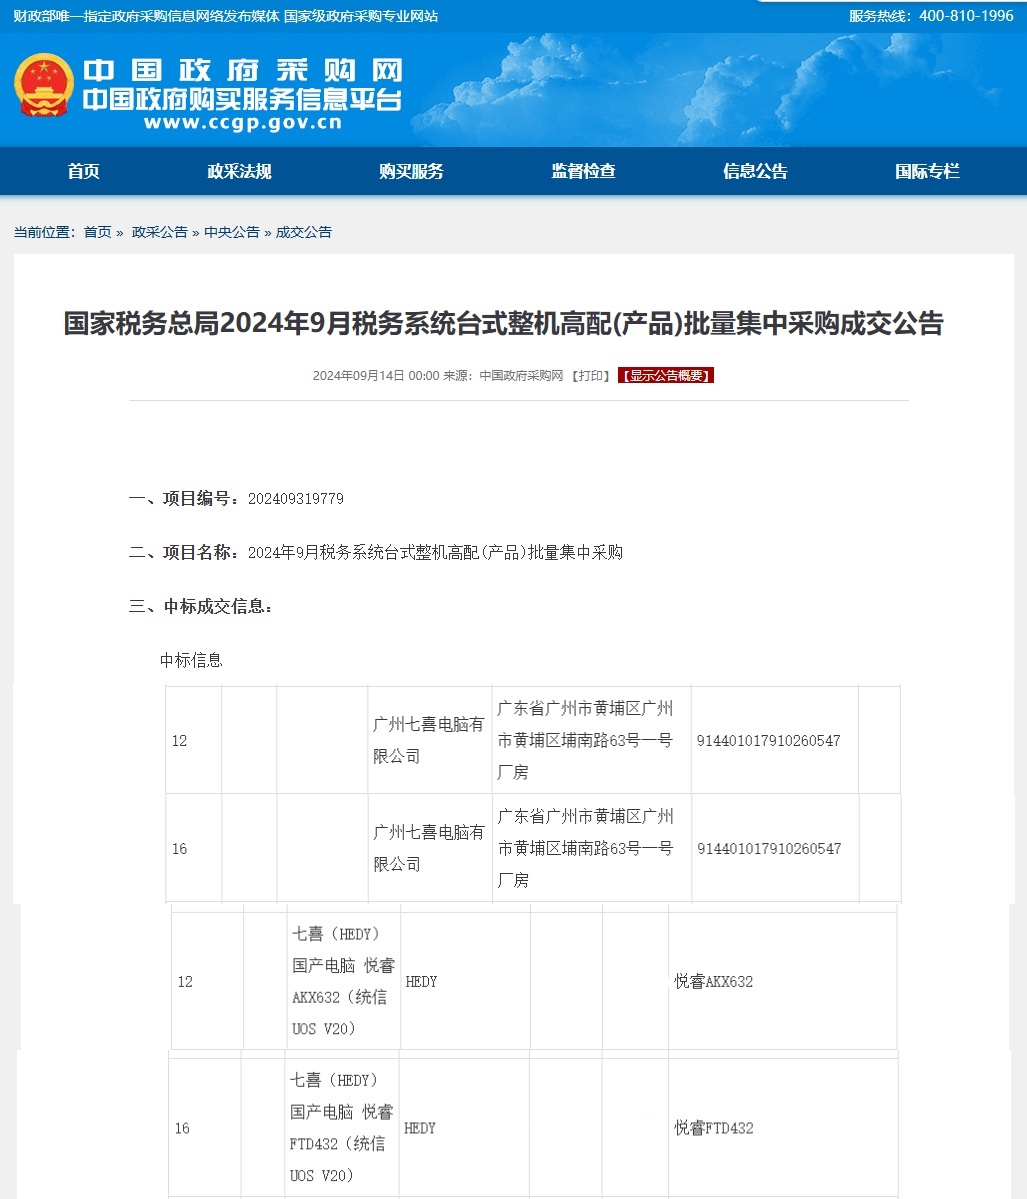Click the credit code cell in supplier row 12
Viewport: 1027px width, 1199px height.
tap(775, 740)
